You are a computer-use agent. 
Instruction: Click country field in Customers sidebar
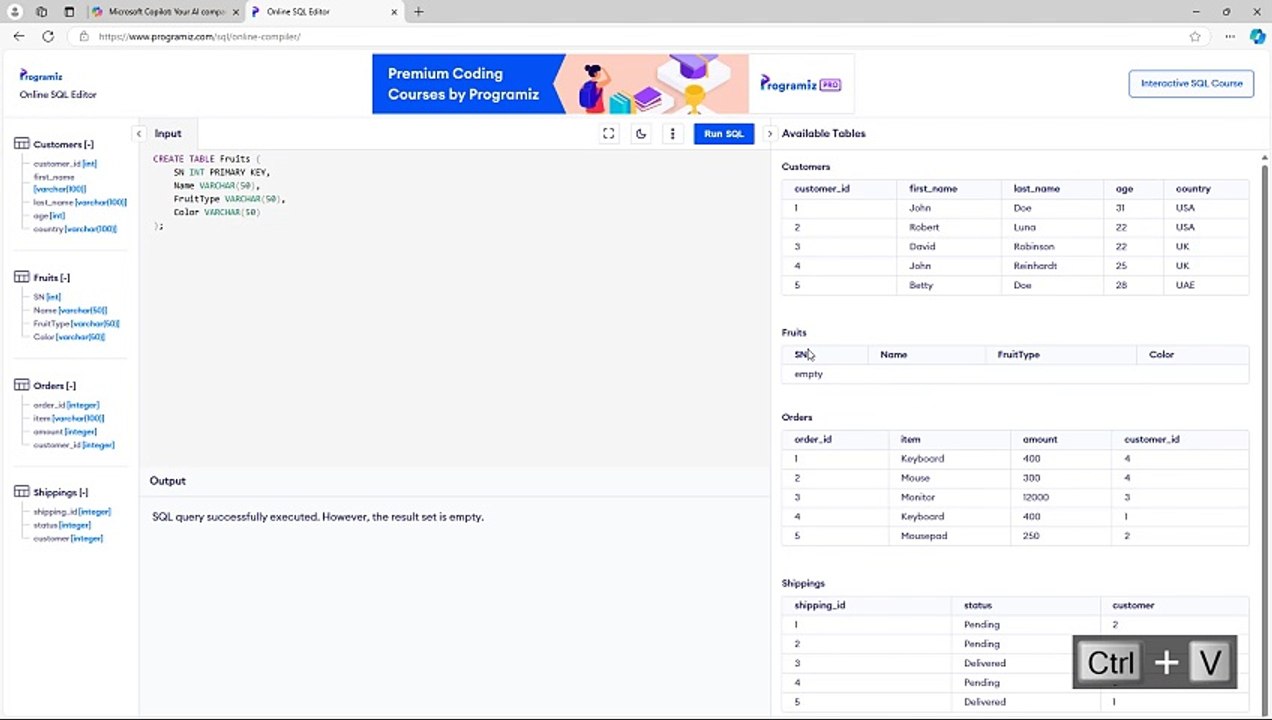click(75, 228)
